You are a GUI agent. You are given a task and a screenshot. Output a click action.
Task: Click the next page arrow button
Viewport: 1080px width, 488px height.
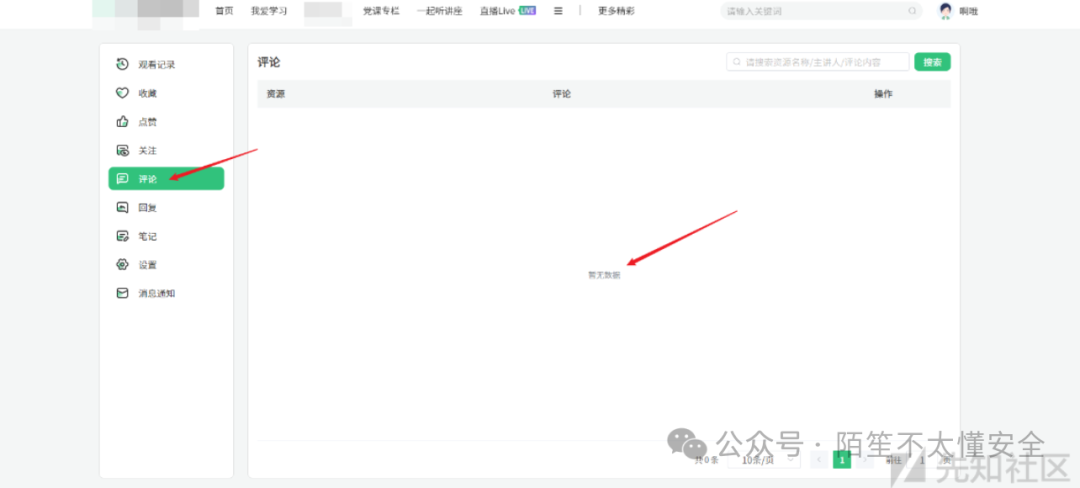click(x=865, y=460)
